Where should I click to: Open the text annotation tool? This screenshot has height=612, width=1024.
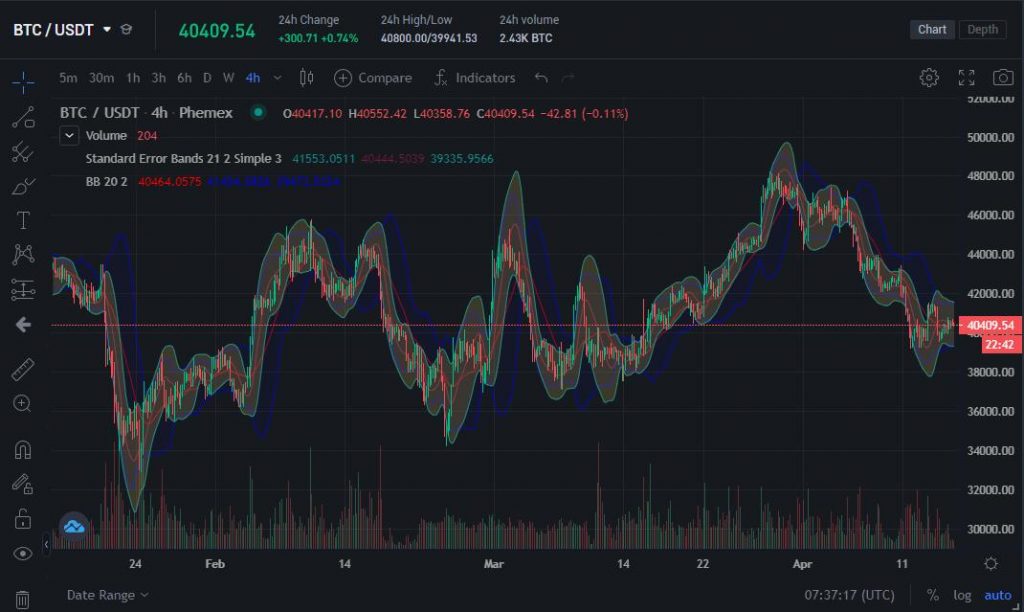[x=22, y=219]
